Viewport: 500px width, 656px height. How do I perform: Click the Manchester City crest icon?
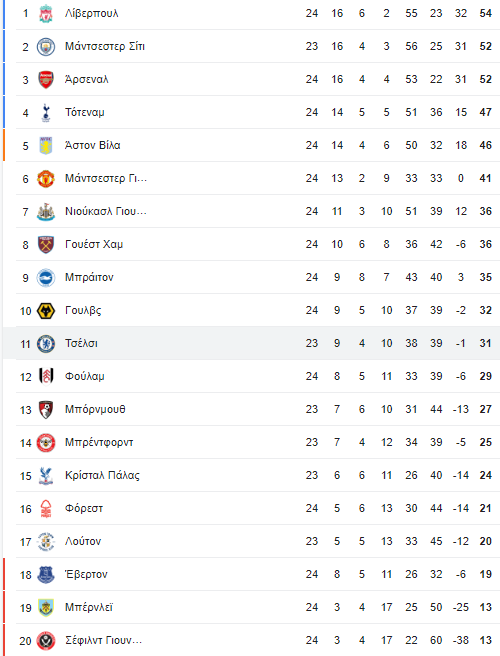click(x=46, y=46)
